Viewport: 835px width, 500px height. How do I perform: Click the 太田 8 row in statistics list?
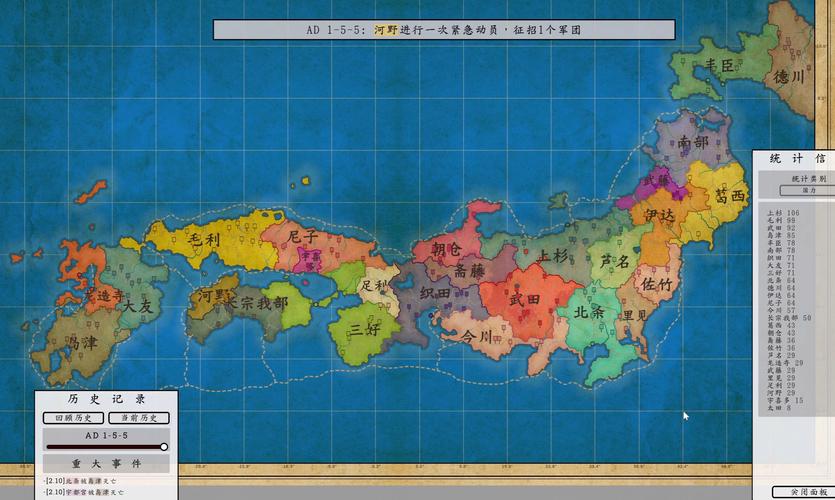coord(779,407)
